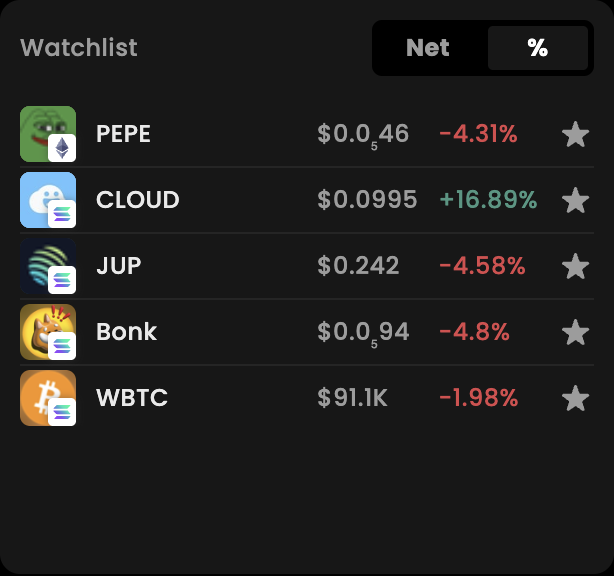Viewport: 614px width, 576px height.
Task: Click the CLOUD +16.89% change value
Action: click(488, 200)
